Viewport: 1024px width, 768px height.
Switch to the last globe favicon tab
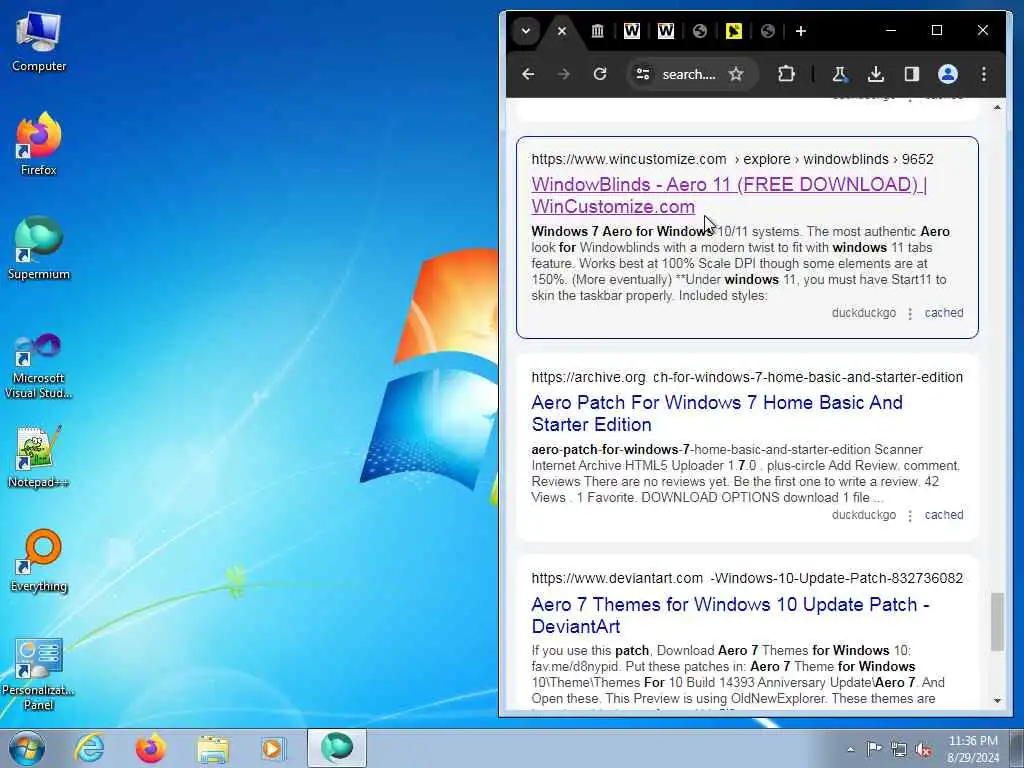coord(767,31)
